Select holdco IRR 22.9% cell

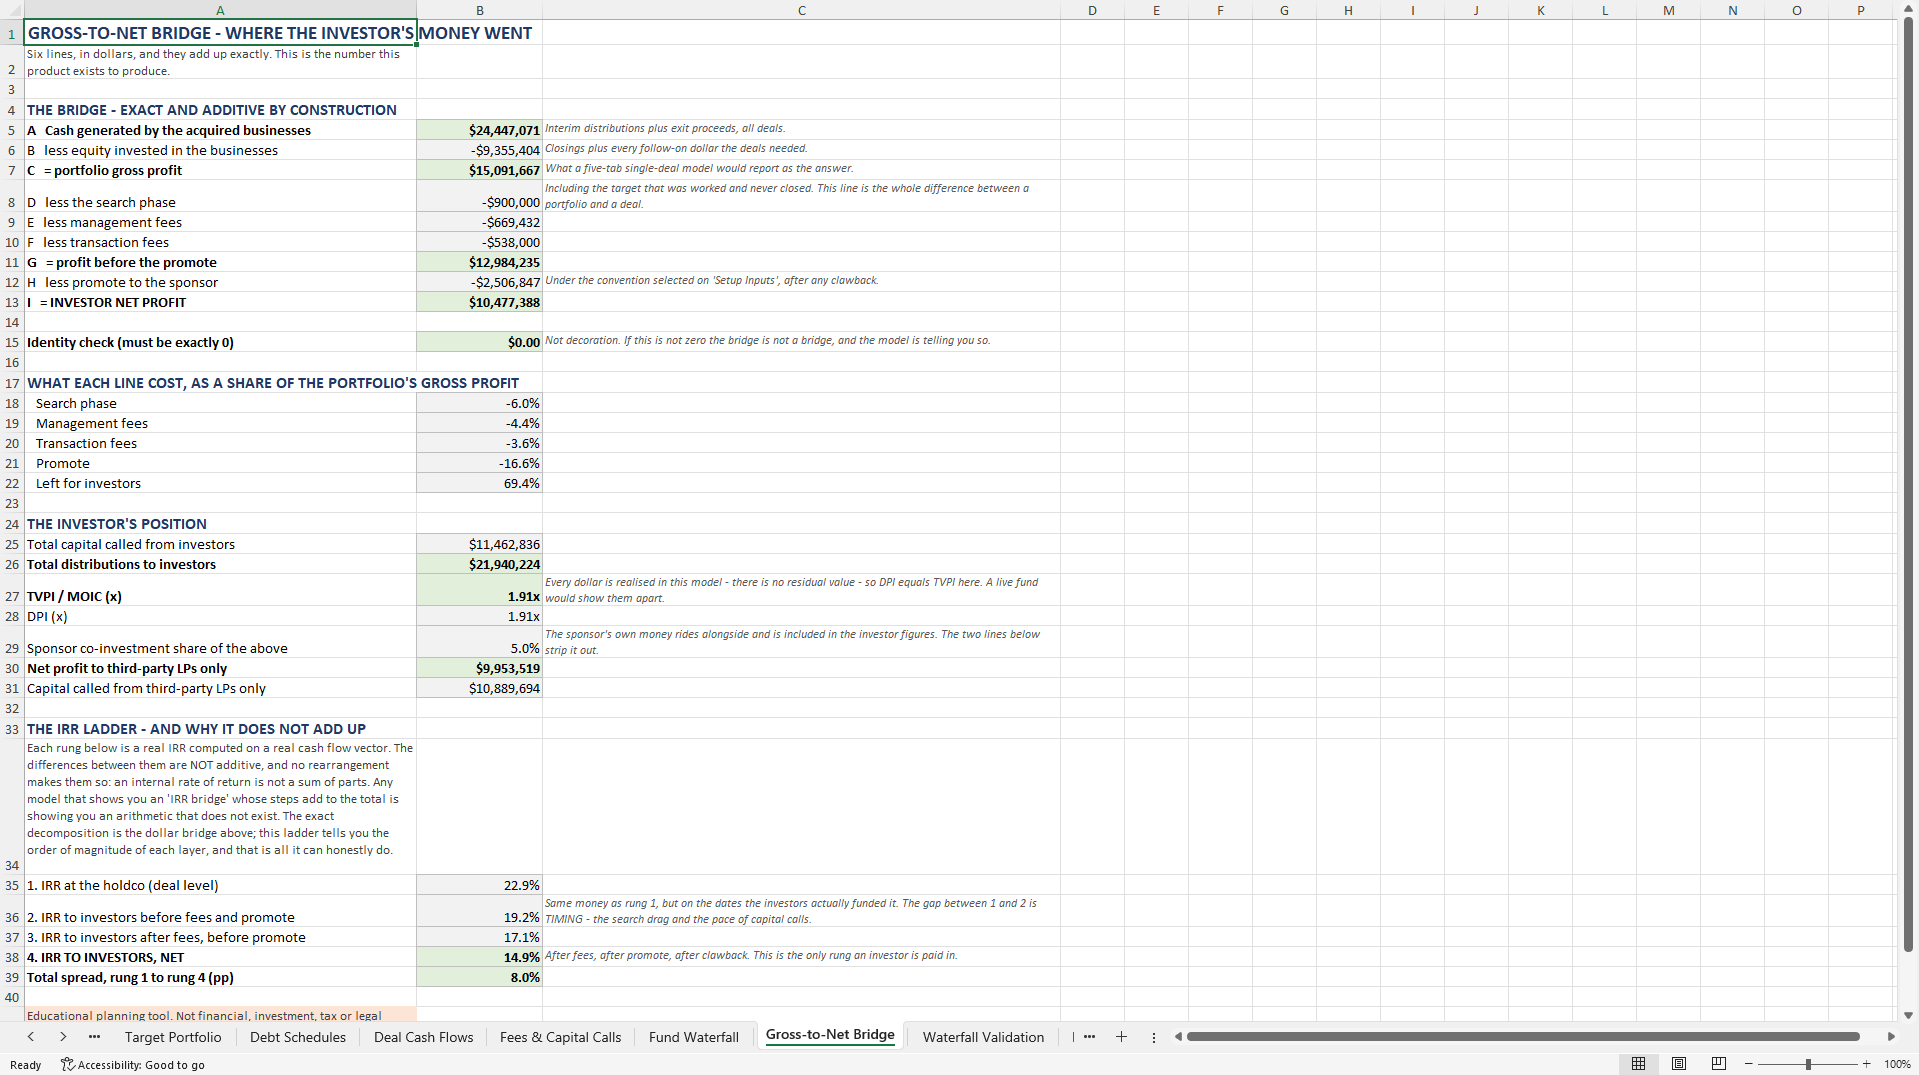(x=479, y=885)
